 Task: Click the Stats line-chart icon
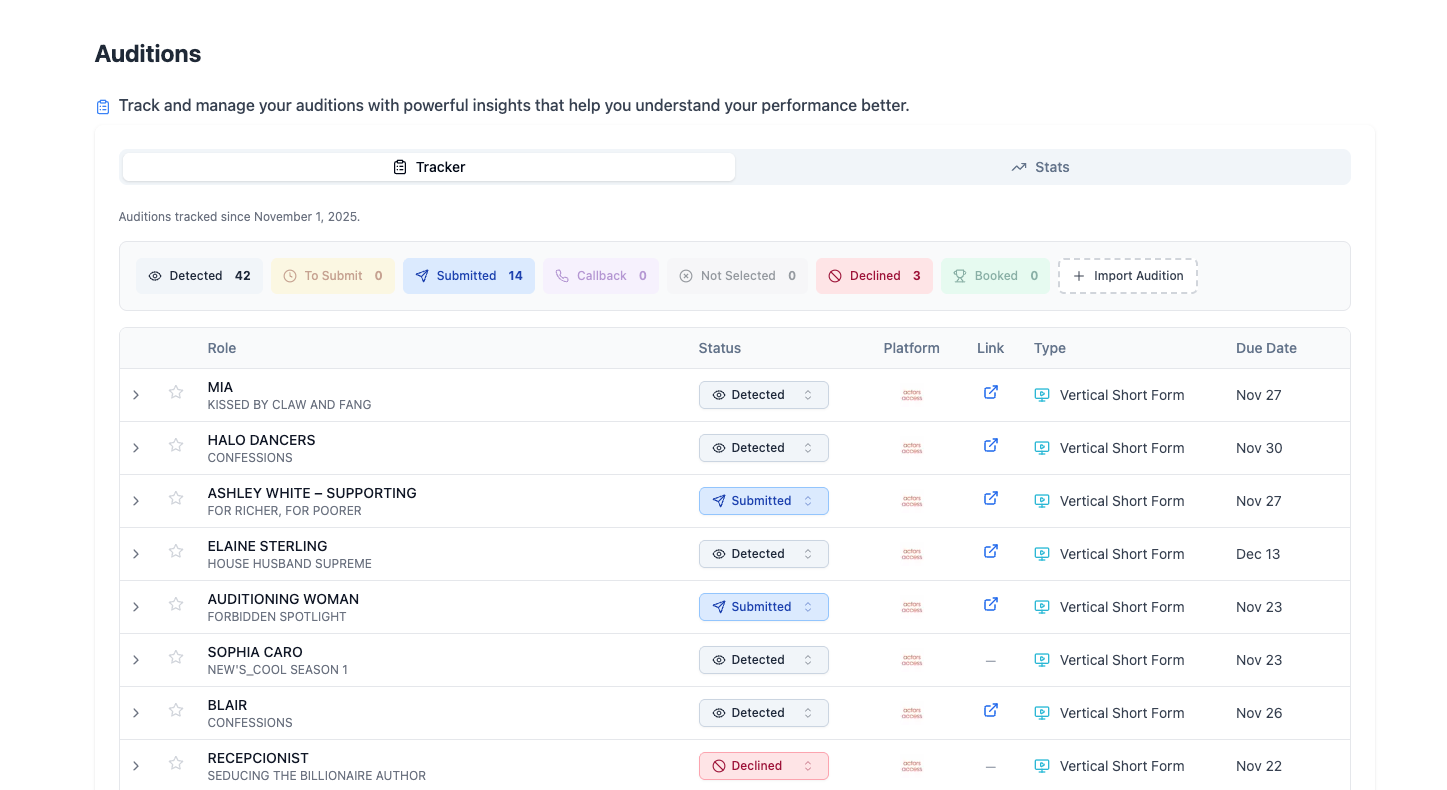coord(1018,166)
